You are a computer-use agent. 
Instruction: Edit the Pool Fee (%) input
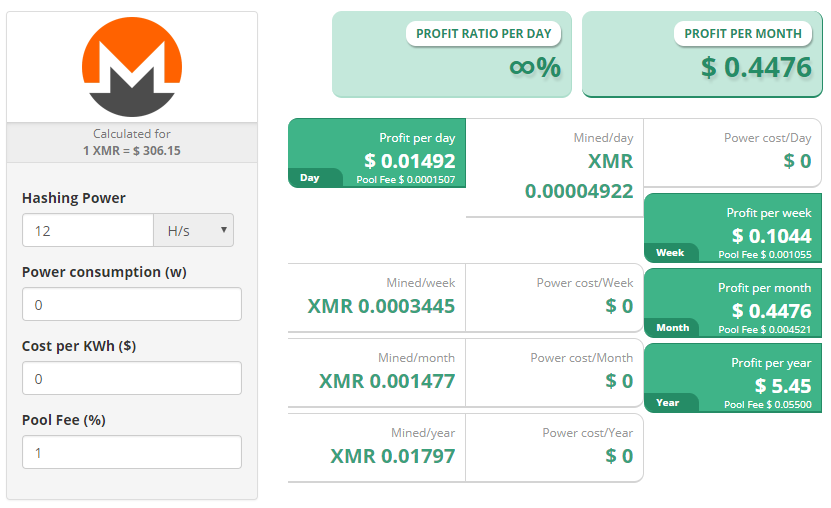click(132, 452)
